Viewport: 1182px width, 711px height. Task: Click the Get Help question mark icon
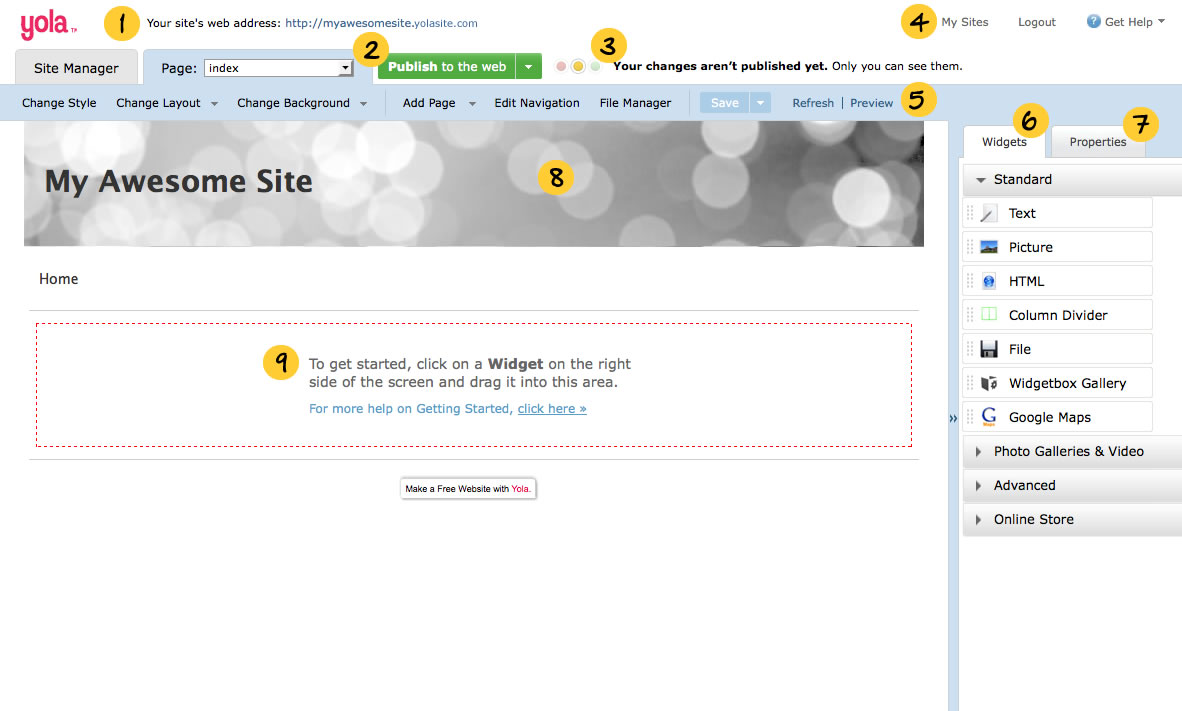click(x=1093, y=21)
